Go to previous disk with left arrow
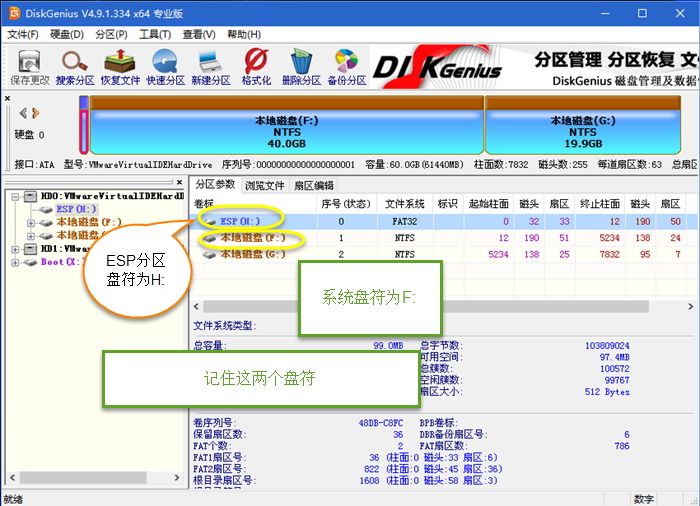The width and height of the screenshot is (700, 506). coord(23,113)
